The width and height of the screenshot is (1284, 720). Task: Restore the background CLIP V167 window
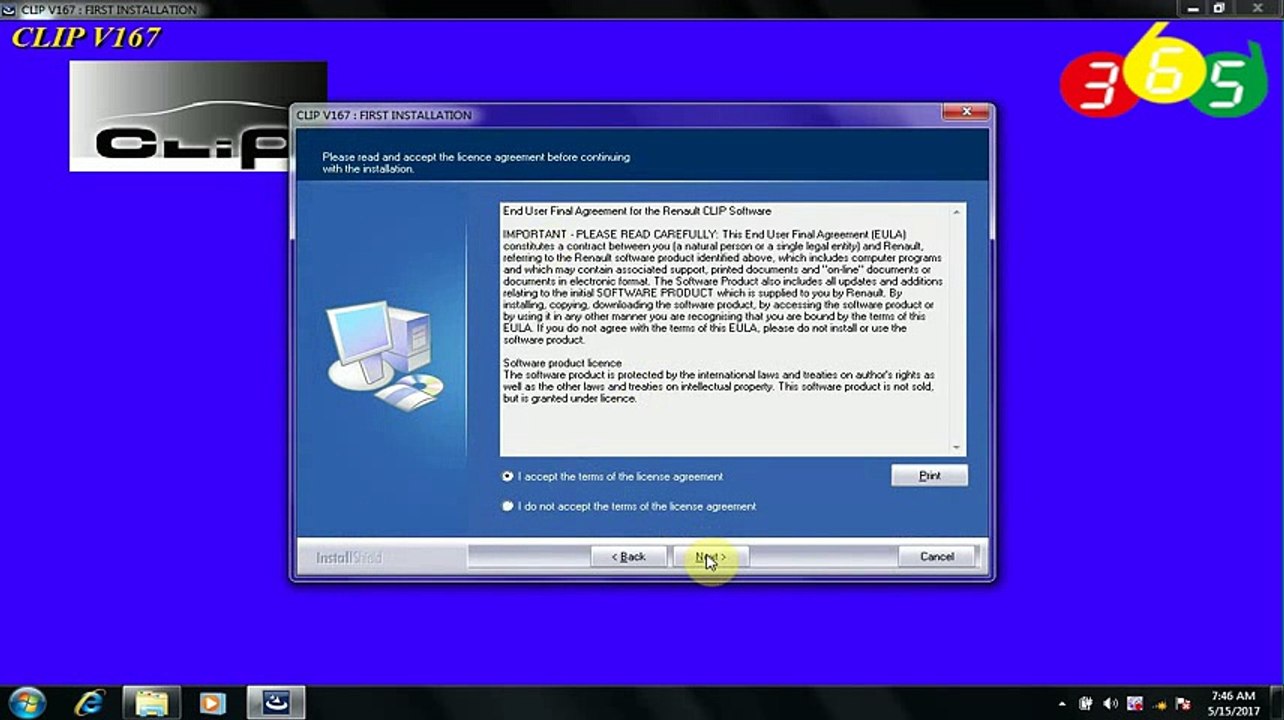pos(1219,8)
